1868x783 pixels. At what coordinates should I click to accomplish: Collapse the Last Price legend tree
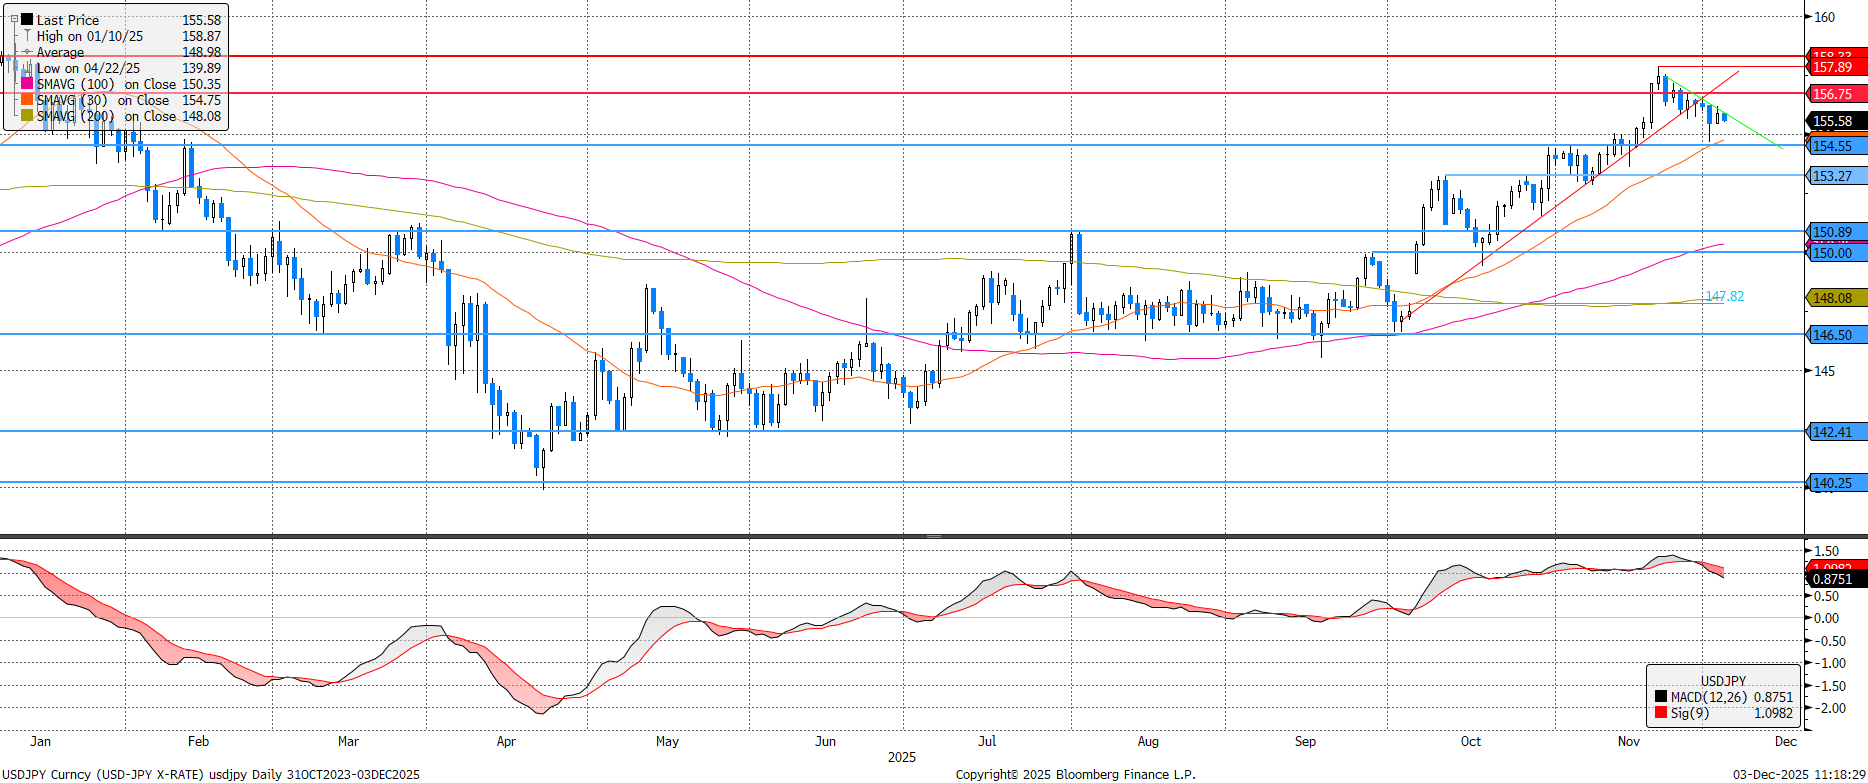pos(14,19)
